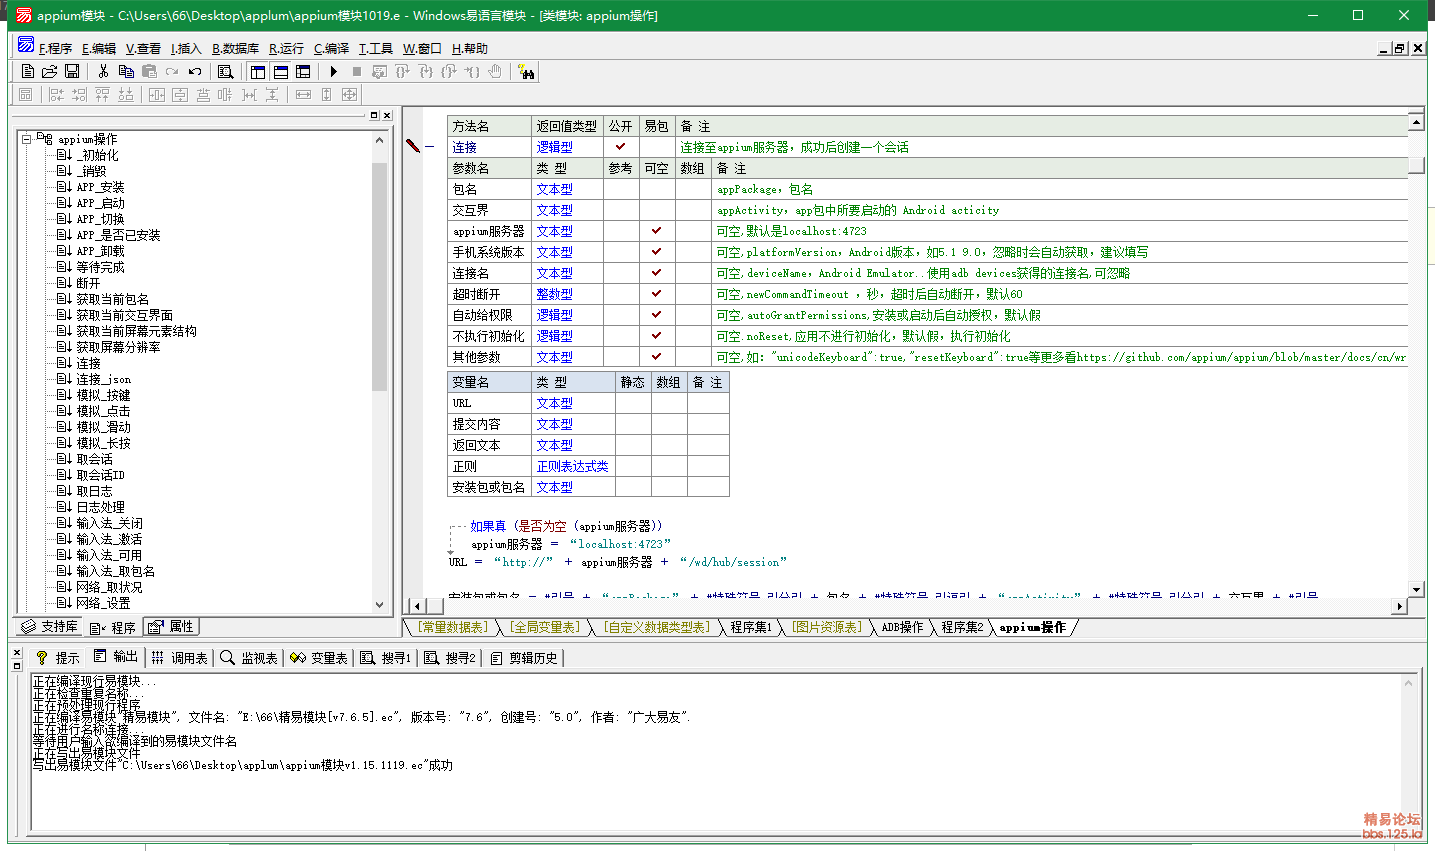The height and width of the screenshot is (851, 1435).
Task: Click code editor scroll-down arrow
Action: (x=1416, y=589)
